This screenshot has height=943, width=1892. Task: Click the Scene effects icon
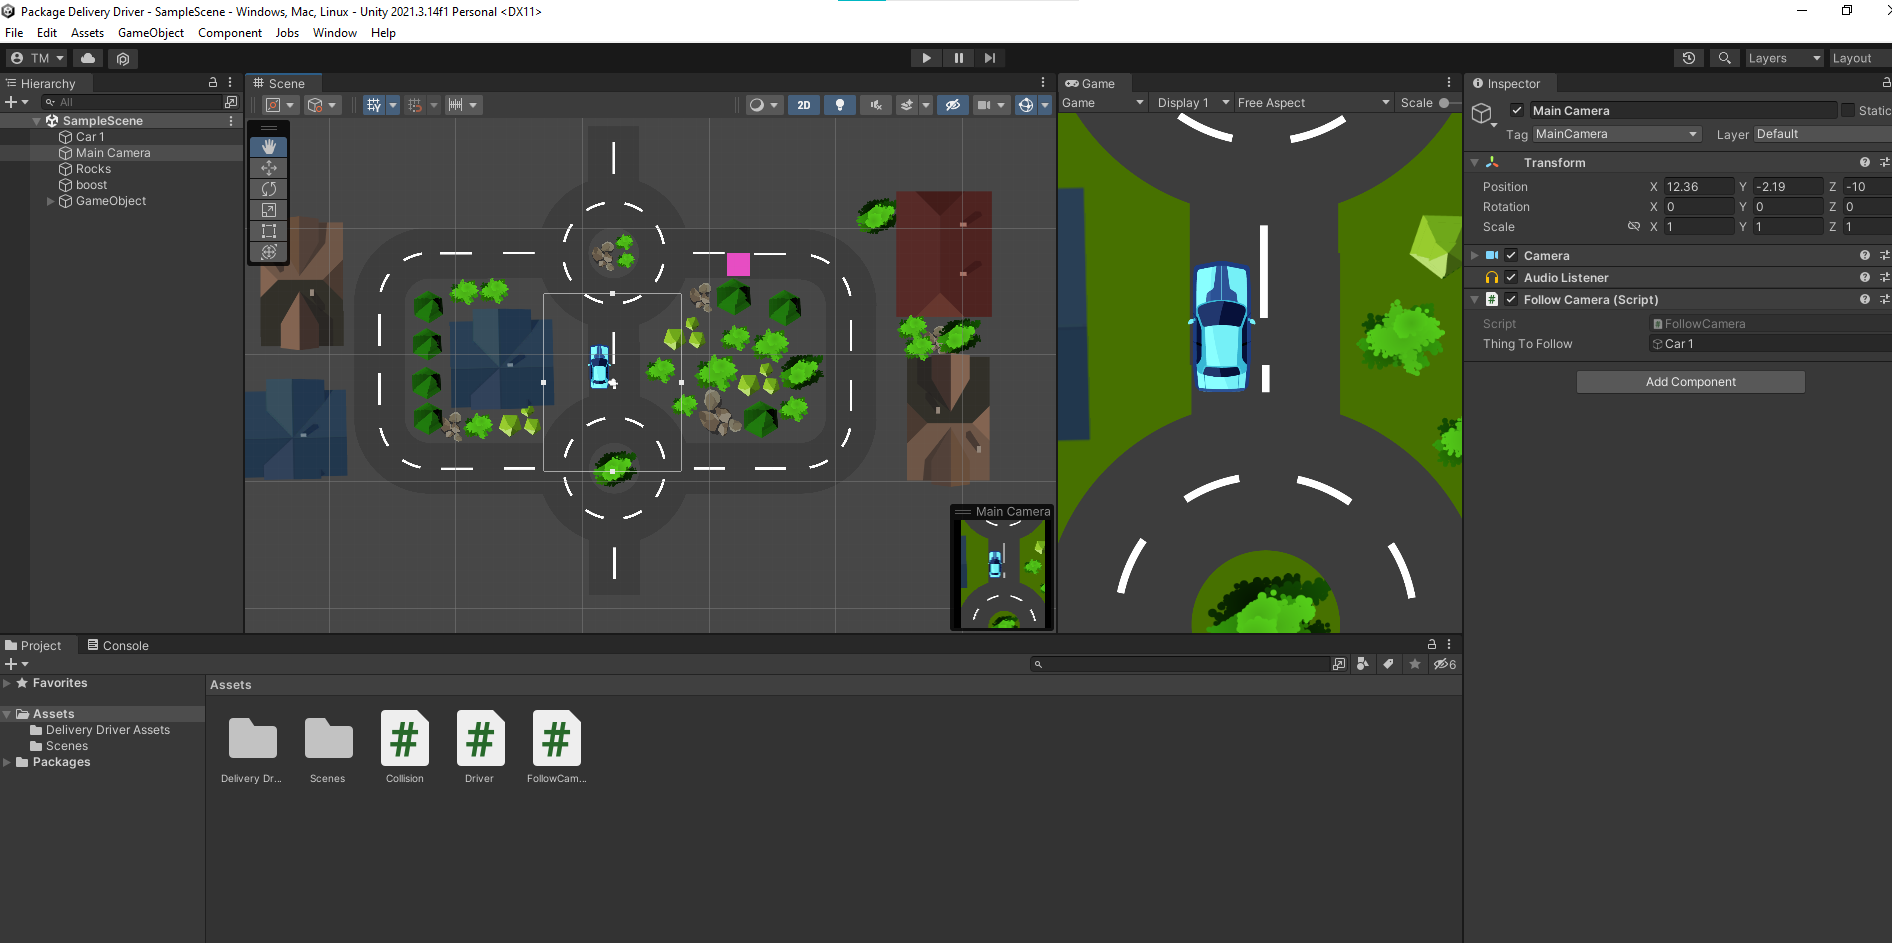click(x=907, y=105)
